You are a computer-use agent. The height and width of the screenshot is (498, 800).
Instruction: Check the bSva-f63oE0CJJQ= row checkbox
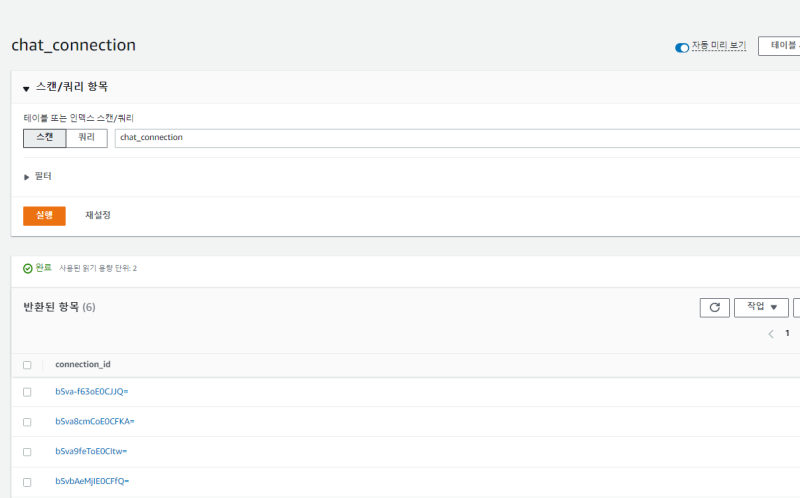(27, 392)
